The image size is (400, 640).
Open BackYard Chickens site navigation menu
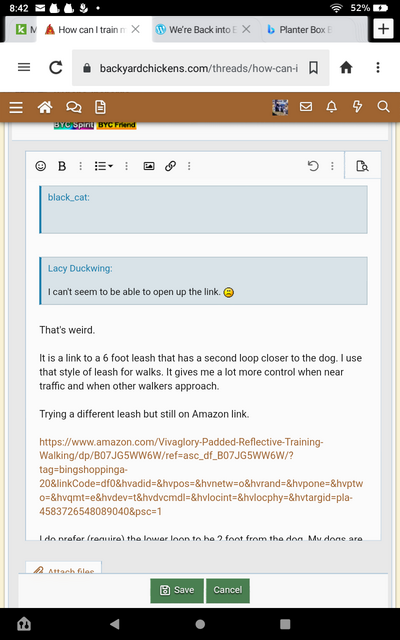(16, 107)
